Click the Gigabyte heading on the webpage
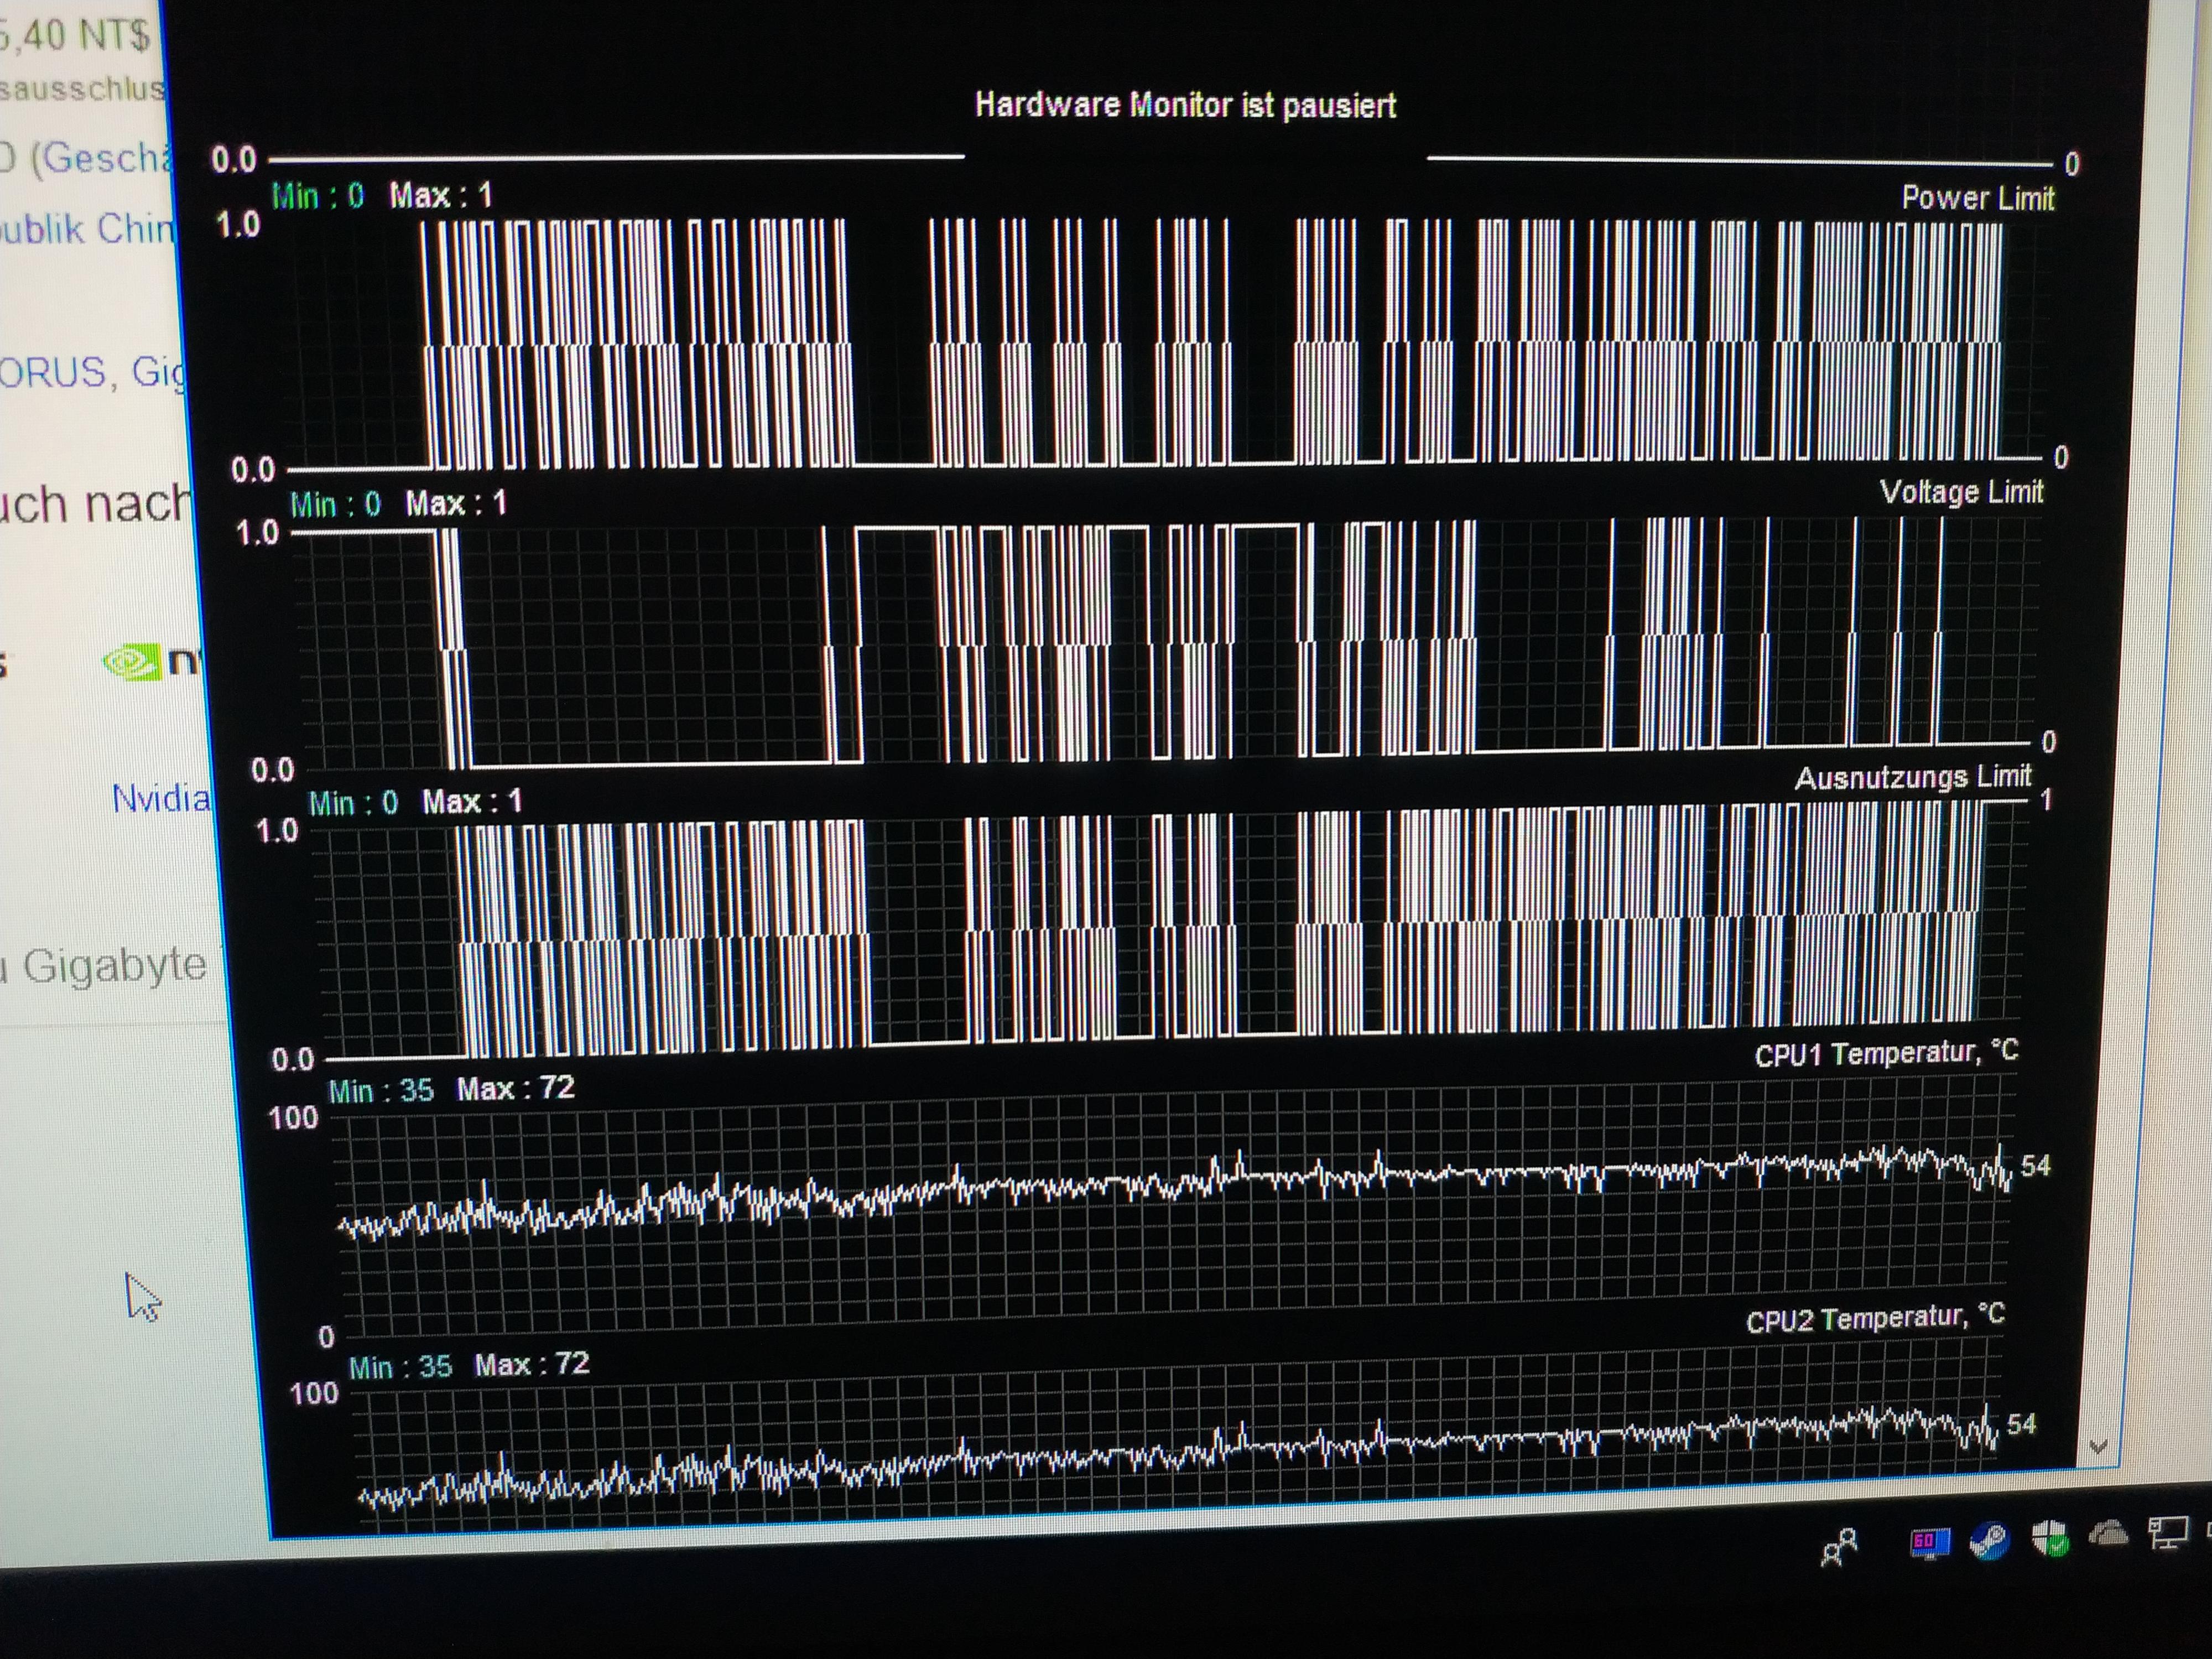The height and width of the screenshot is (1659, 2212). (113, 966)
